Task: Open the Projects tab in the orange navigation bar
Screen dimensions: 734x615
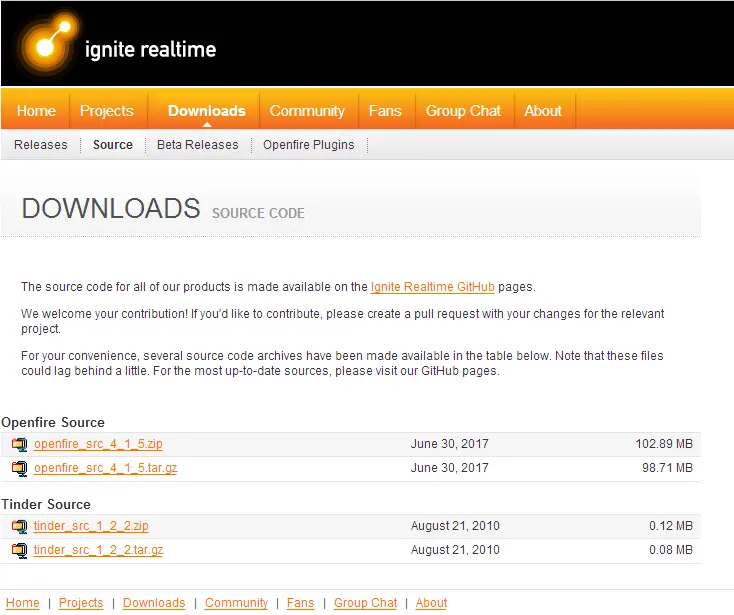Action: pos(107,111)
